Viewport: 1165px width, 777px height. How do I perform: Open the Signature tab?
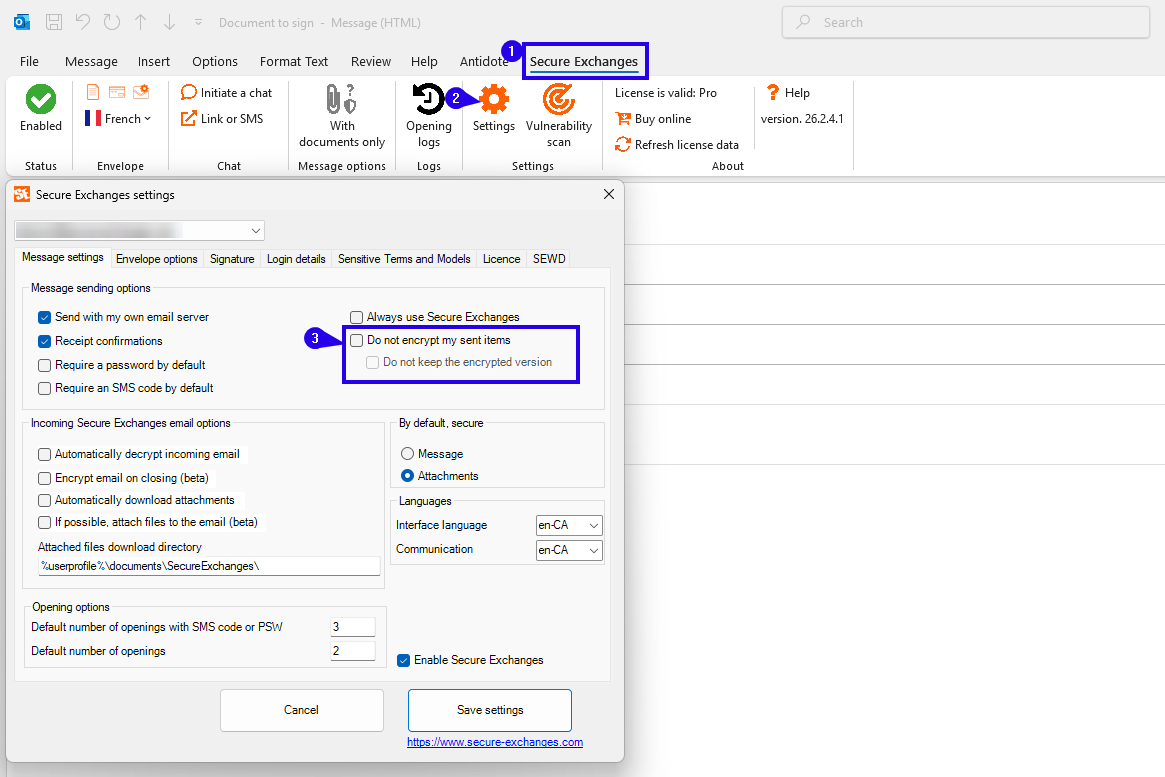(232, 259)
